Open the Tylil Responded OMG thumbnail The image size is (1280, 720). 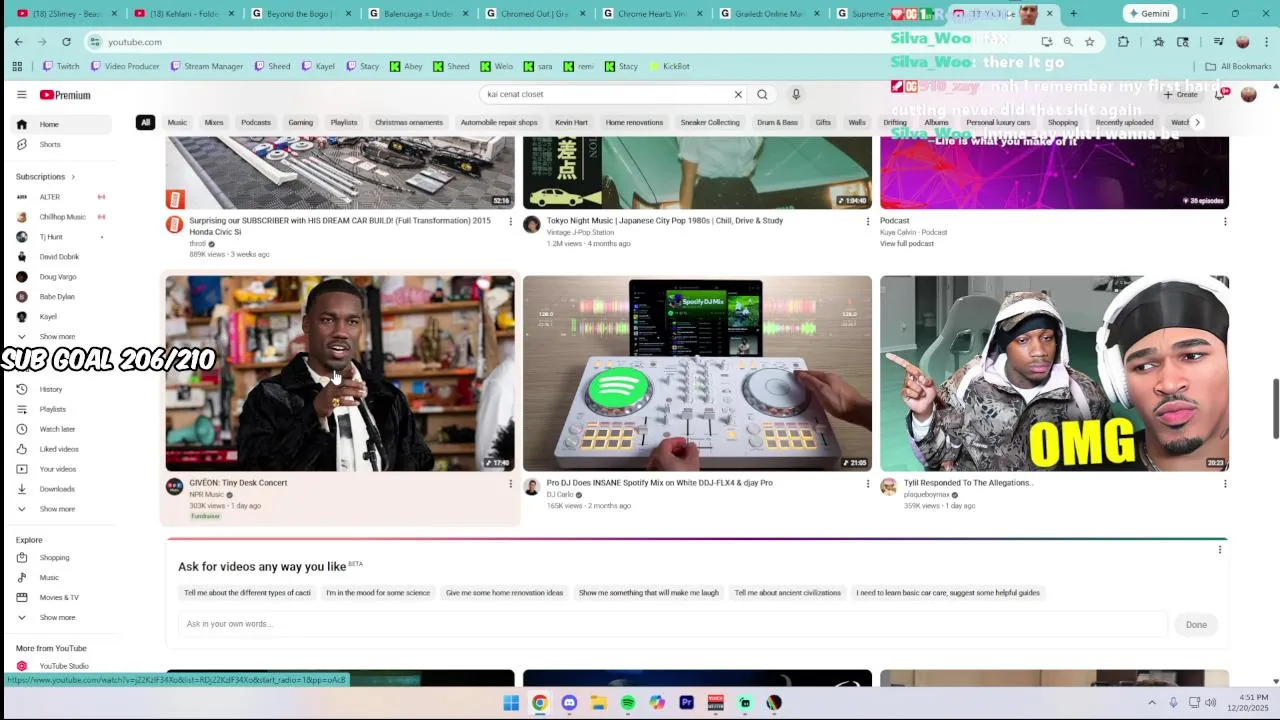click(1054, 373)
